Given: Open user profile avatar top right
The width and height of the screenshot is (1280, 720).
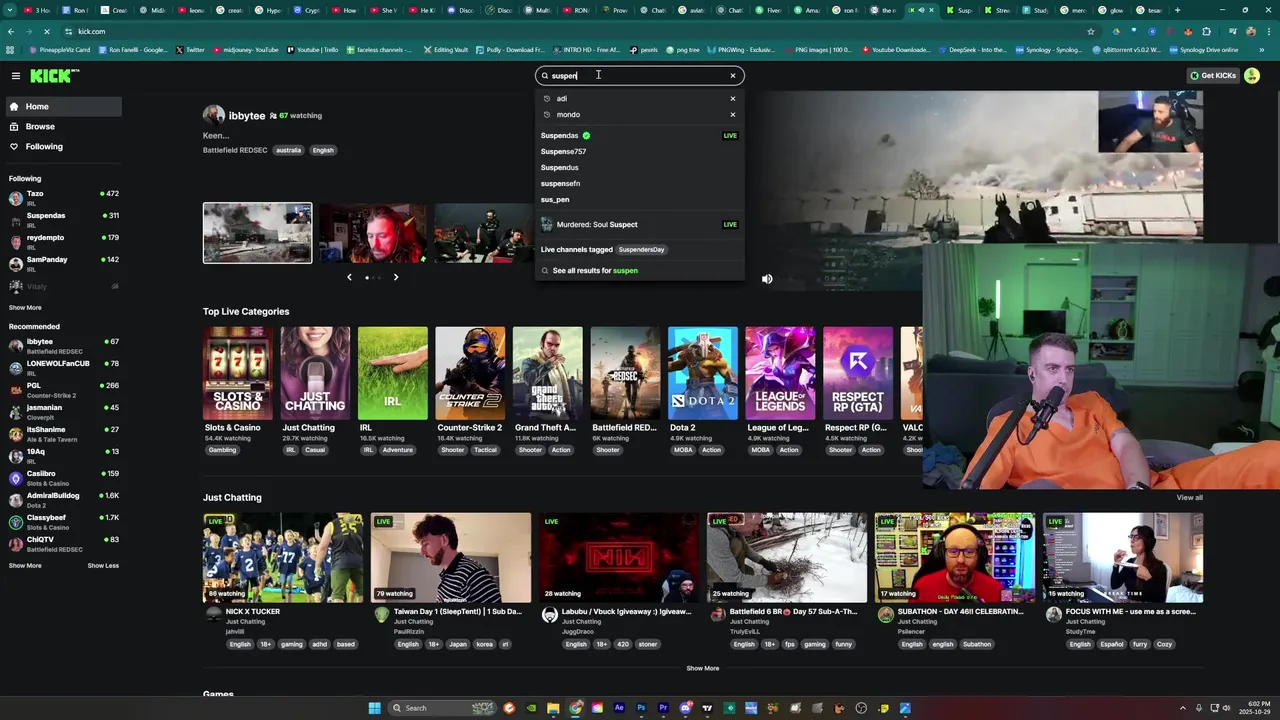Looking at the screenshot, I should coord(1252,75).
